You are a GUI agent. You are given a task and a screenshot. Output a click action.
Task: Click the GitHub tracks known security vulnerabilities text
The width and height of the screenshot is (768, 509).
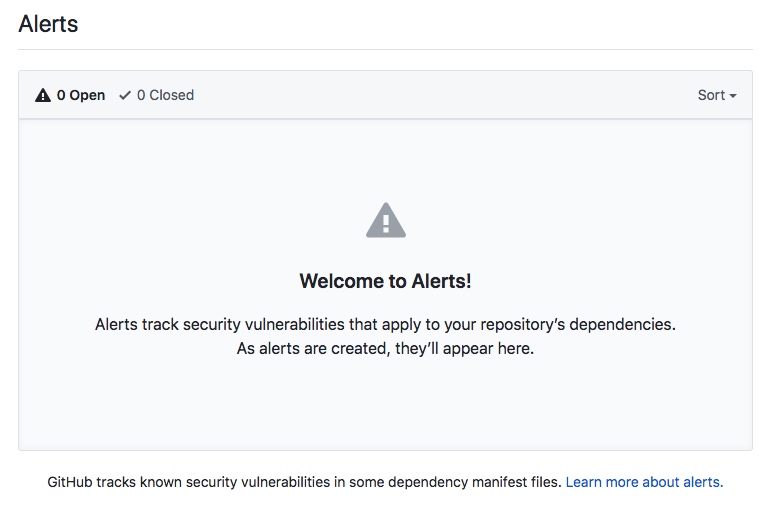pyautogui.click(x=304, y=482)
